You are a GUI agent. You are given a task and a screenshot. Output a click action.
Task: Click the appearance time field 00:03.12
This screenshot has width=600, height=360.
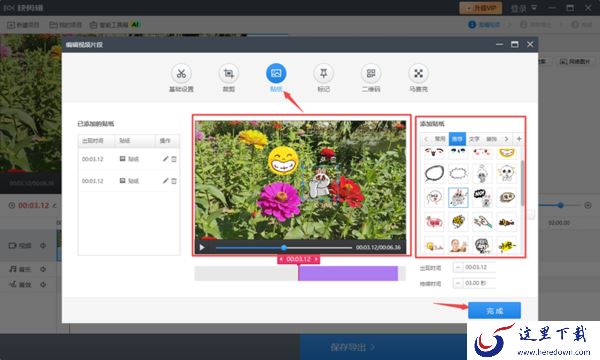tap(479, 267)
